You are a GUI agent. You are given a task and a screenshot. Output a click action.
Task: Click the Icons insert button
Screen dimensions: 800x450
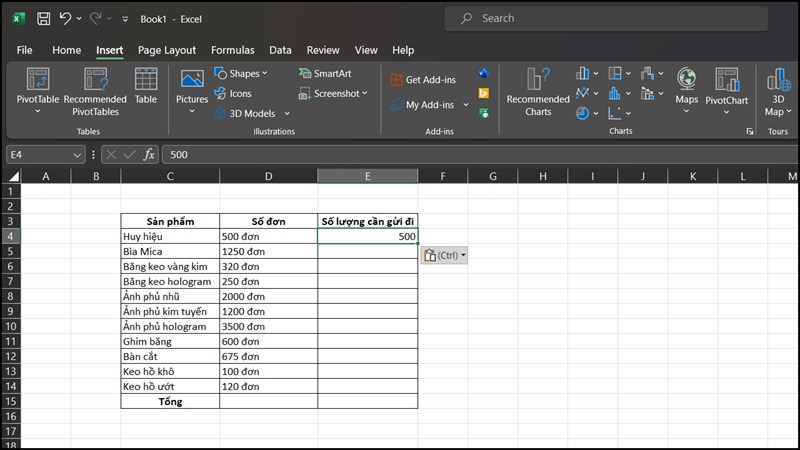[233, 93]
